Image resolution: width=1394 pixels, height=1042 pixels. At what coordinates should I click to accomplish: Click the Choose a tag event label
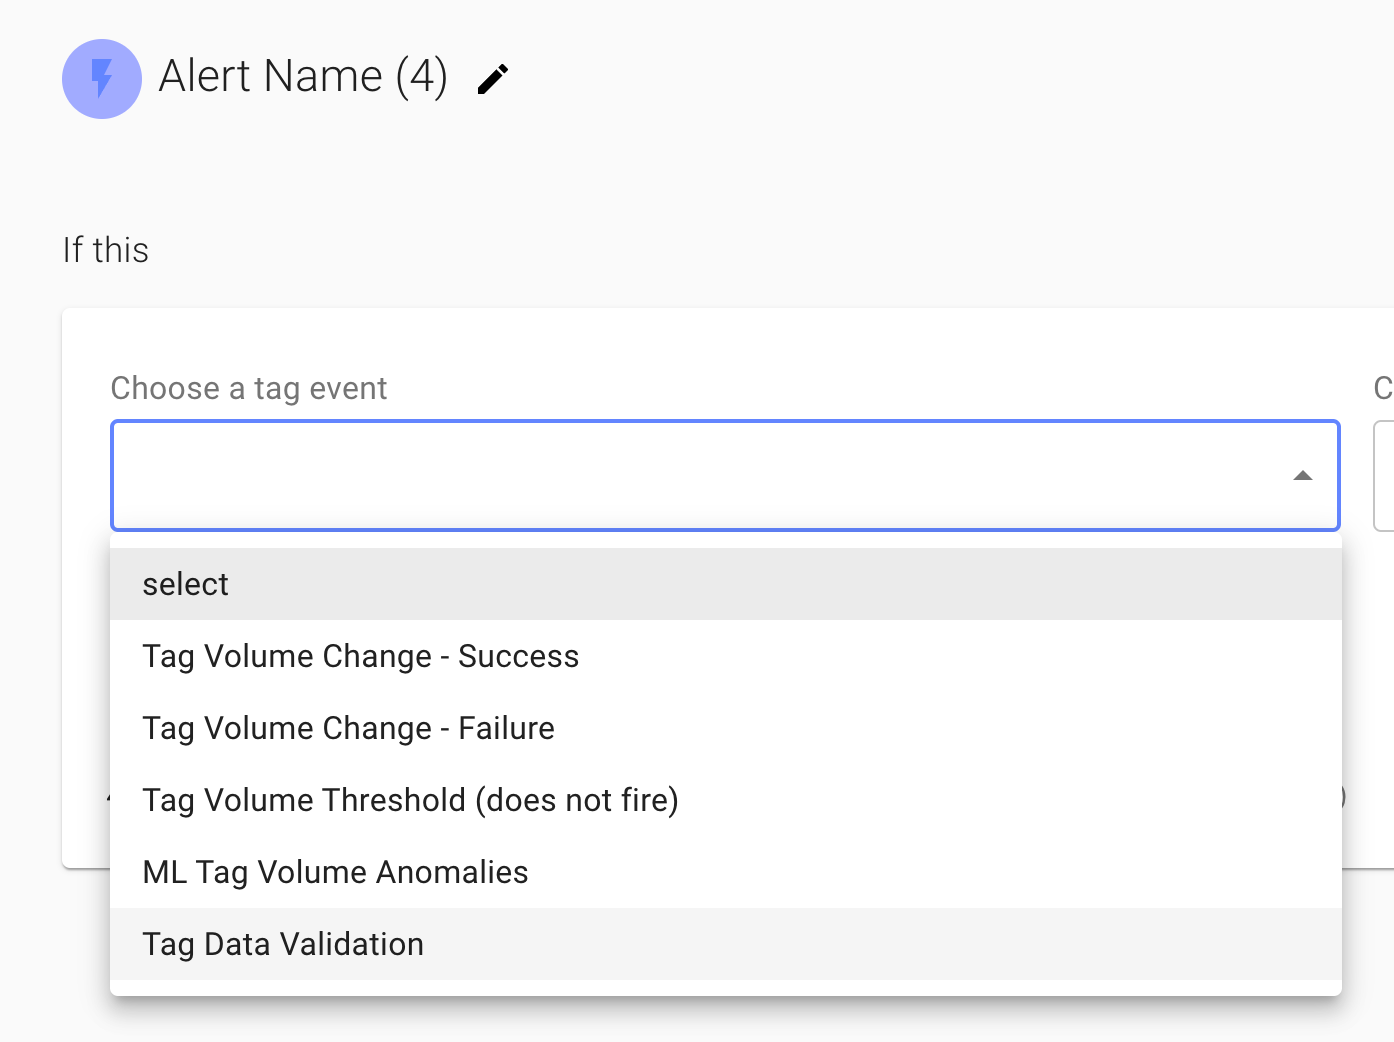tap(249, 388)
